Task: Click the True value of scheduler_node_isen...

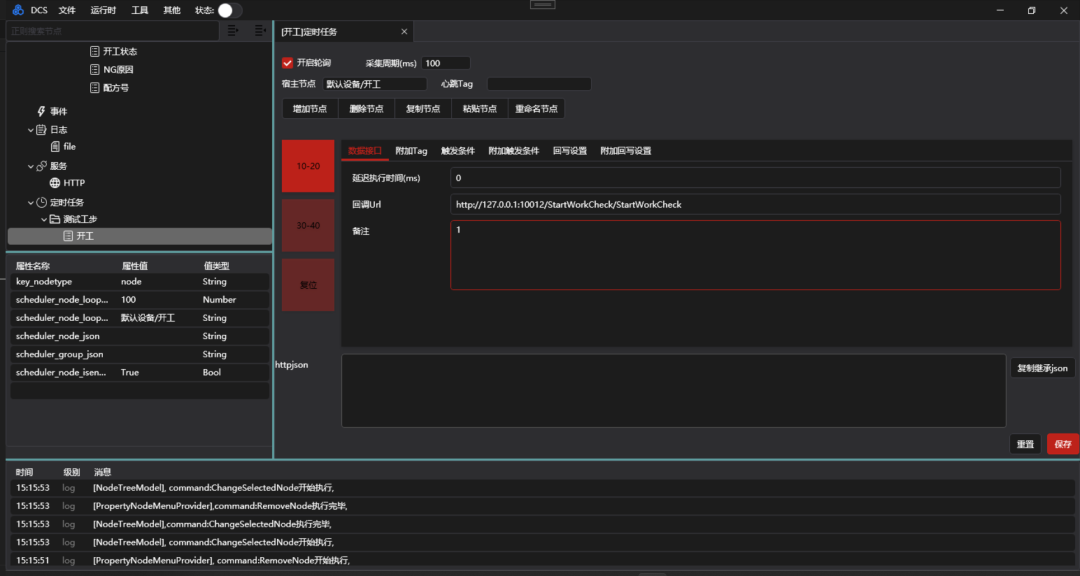Action: pyautogui.click(x=130, y=372)
